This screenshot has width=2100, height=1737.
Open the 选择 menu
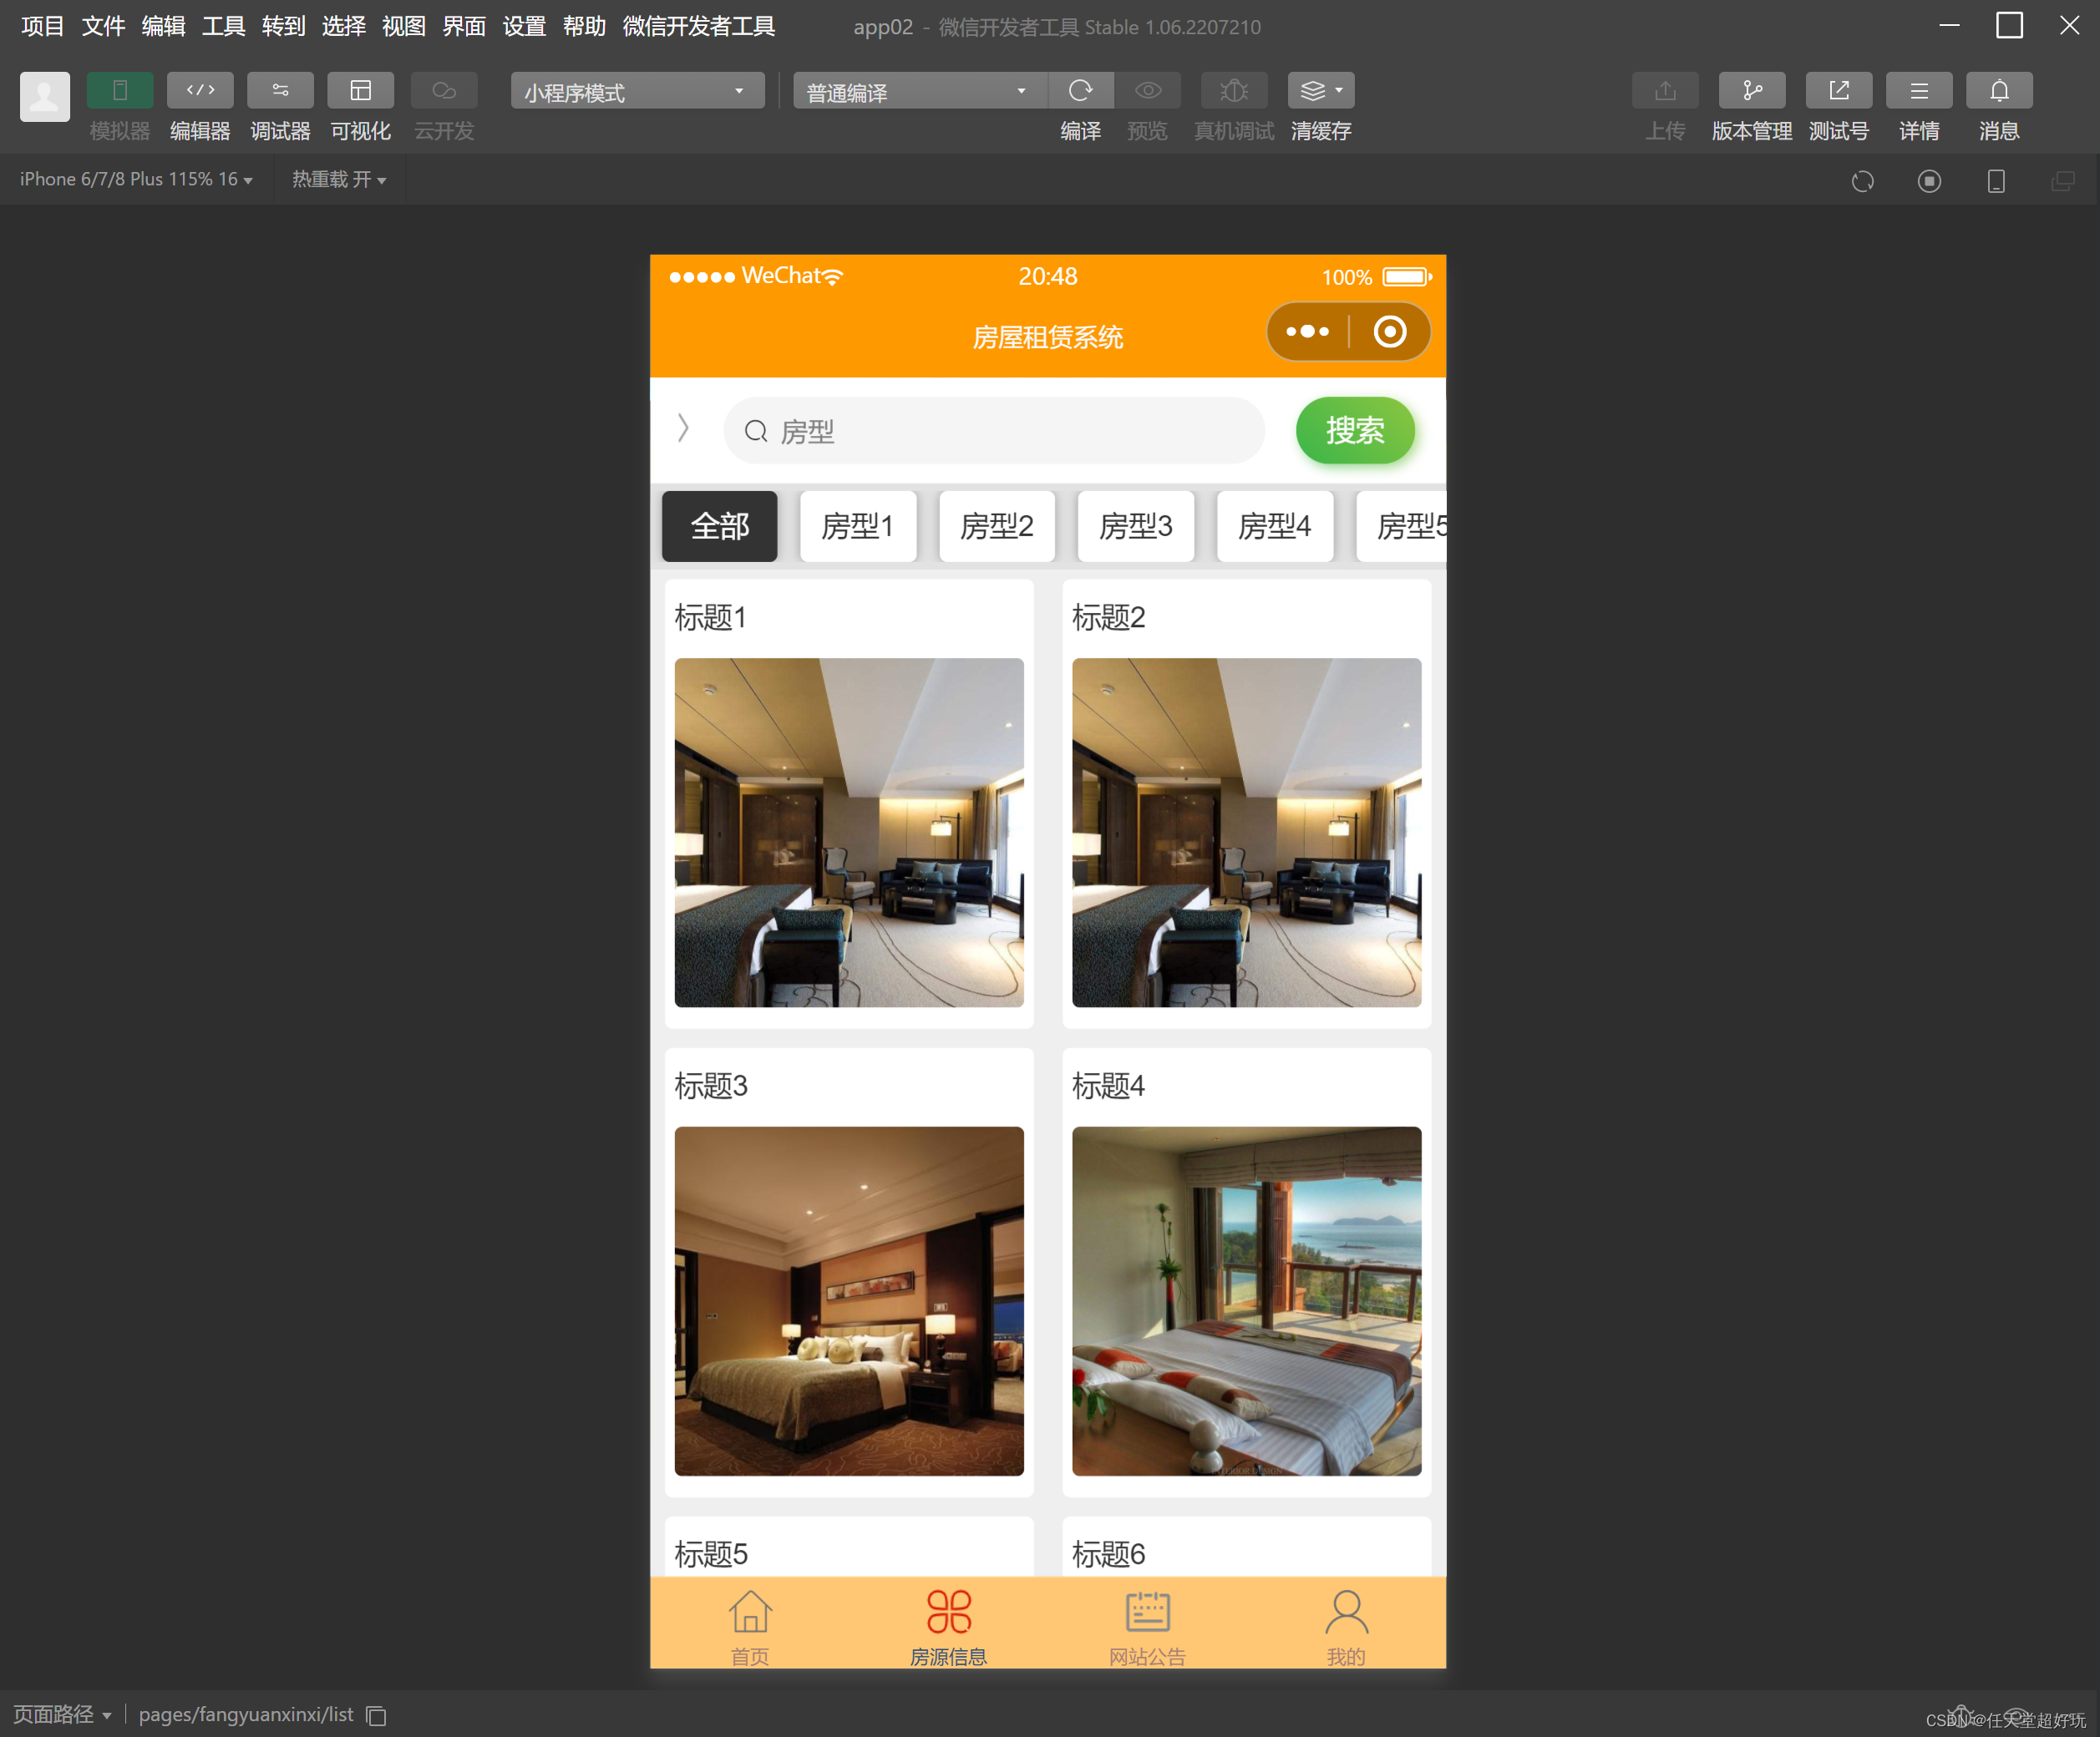tap(343, 27)
